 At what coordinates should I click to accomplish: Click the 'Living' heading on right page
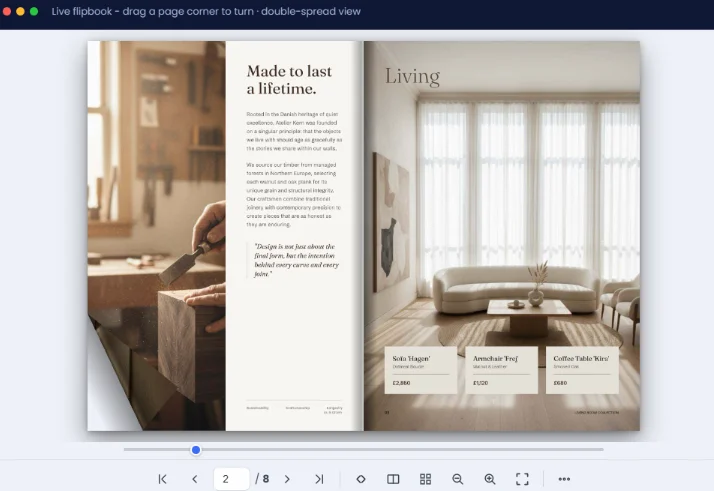click(413, 76)
